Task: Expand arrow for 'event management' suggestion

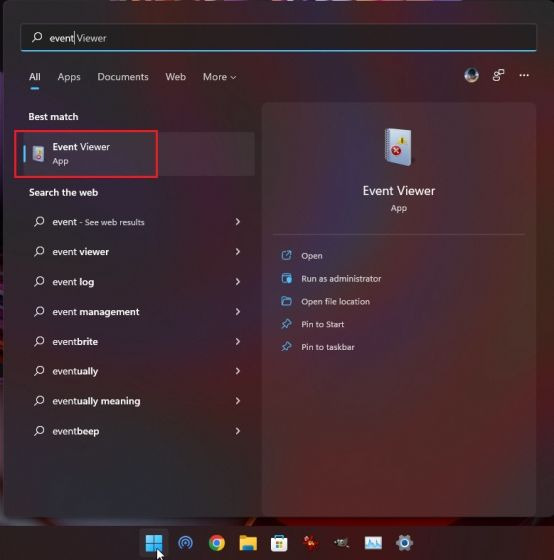Action: [238, 311]
